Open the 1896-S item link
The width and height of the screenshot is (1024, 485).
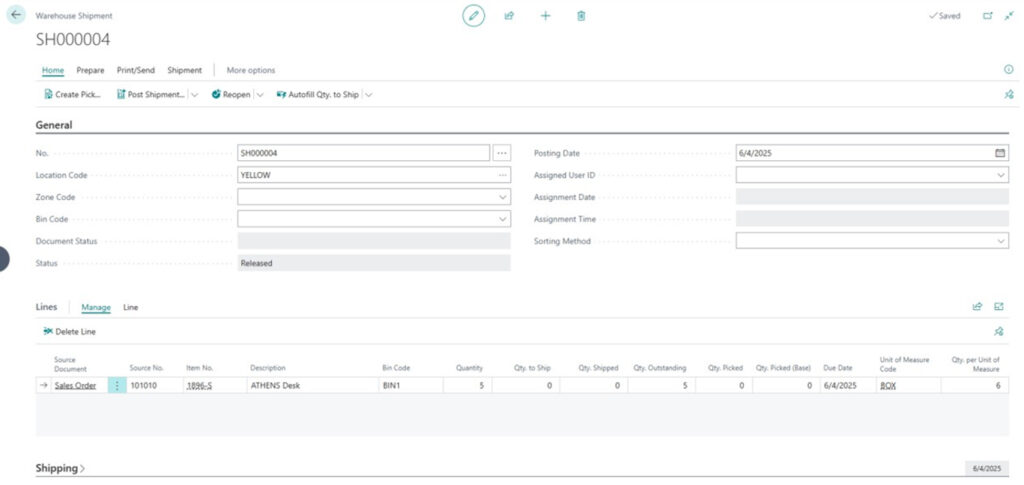pyautogui.click(x=199, y=385)
